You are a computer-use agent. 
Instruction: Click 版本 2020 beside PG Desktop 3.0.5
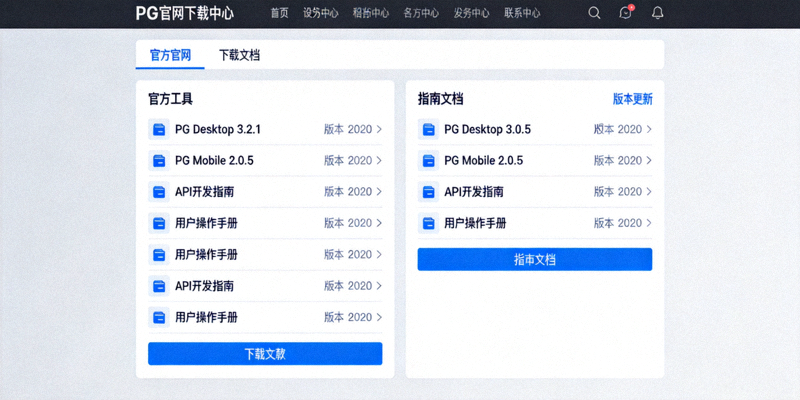pyautogui.click(x=617, y=130)
